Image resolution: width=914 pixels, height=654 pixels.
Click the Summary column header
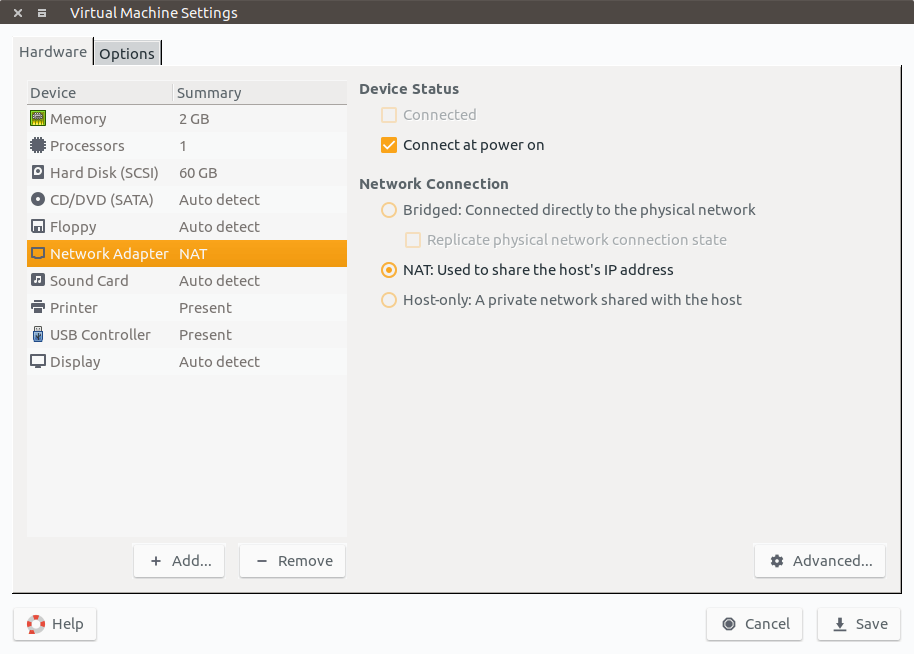pyautogui.click(x=209, y=93)
